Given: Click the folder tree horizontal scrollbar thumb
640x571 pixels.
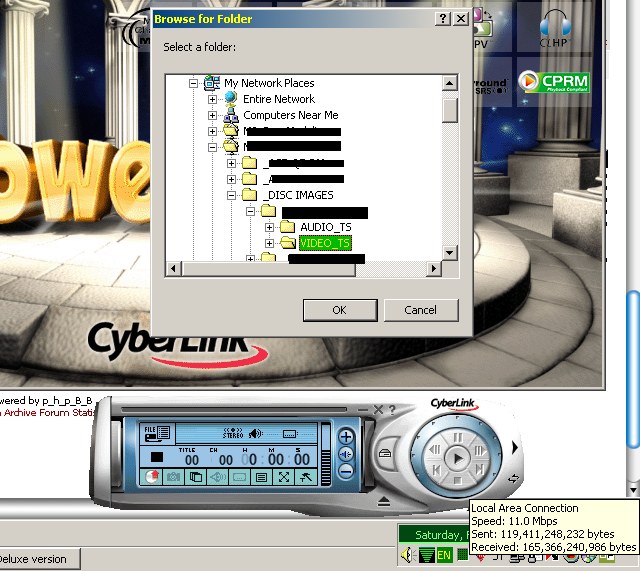Looking at the screenshot, I should (269, 269).
